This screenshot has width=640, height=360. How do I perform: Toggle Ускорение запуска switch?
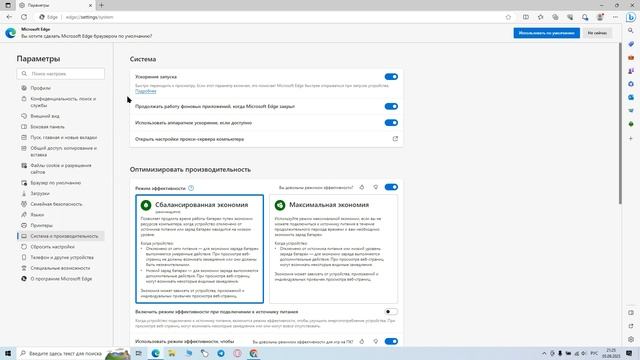pos(391,77)
